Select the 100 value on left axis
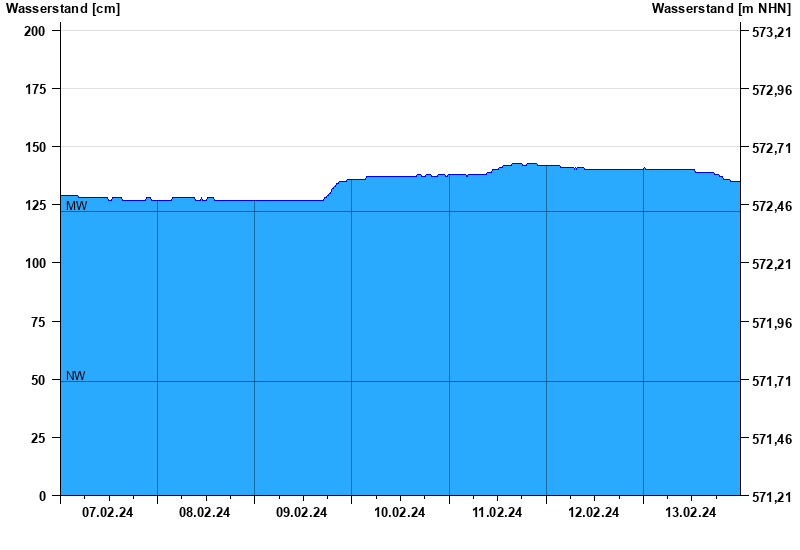800x550 pixels. [35, 264]
